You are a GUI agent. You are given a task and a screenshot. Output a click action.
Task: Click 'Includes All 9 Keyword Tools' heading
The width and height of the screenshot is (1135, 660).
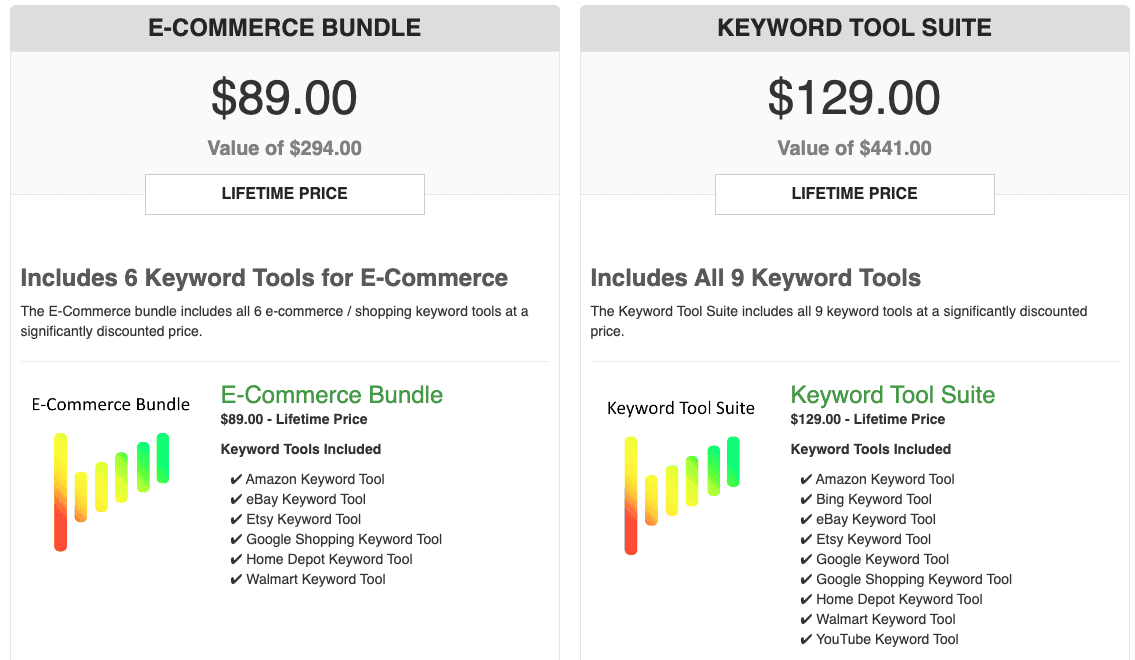click(x=756, y=278)
